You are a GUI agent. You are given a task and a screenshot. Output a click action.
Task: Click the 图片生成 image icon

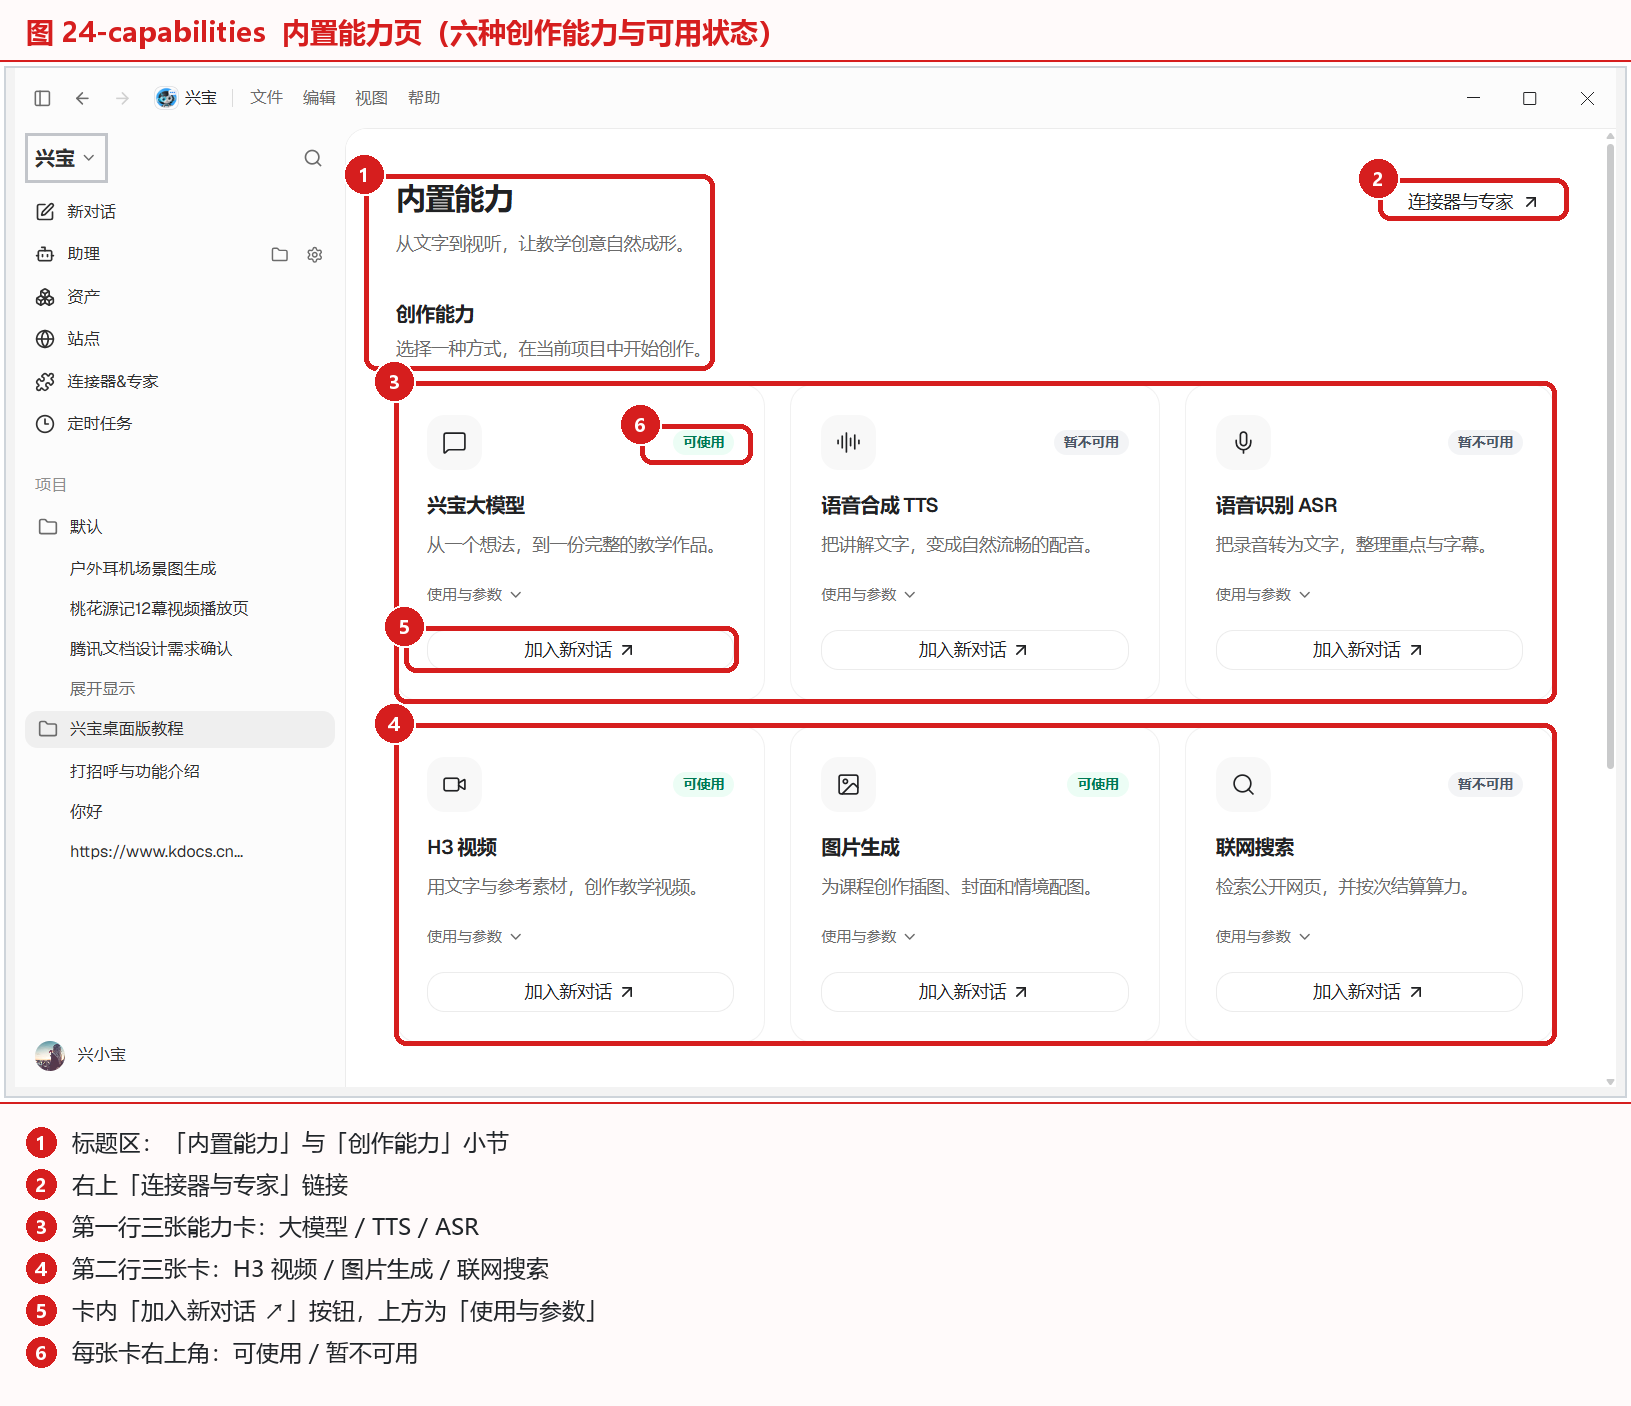(x=848, y=784)
